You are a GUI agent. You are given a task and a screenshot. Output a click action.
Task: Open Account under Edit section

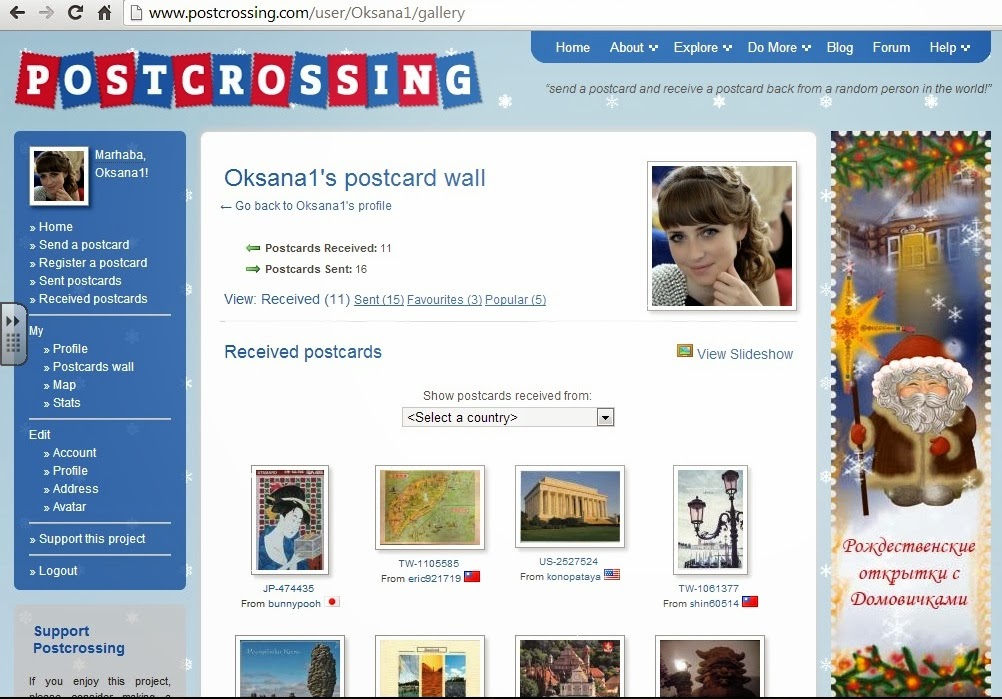click(x=74, y=452)
